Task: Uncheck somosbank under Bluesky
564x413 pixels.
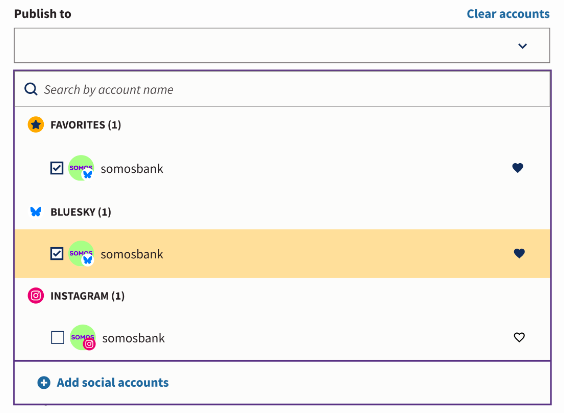Action: click(x=57, y=254)
